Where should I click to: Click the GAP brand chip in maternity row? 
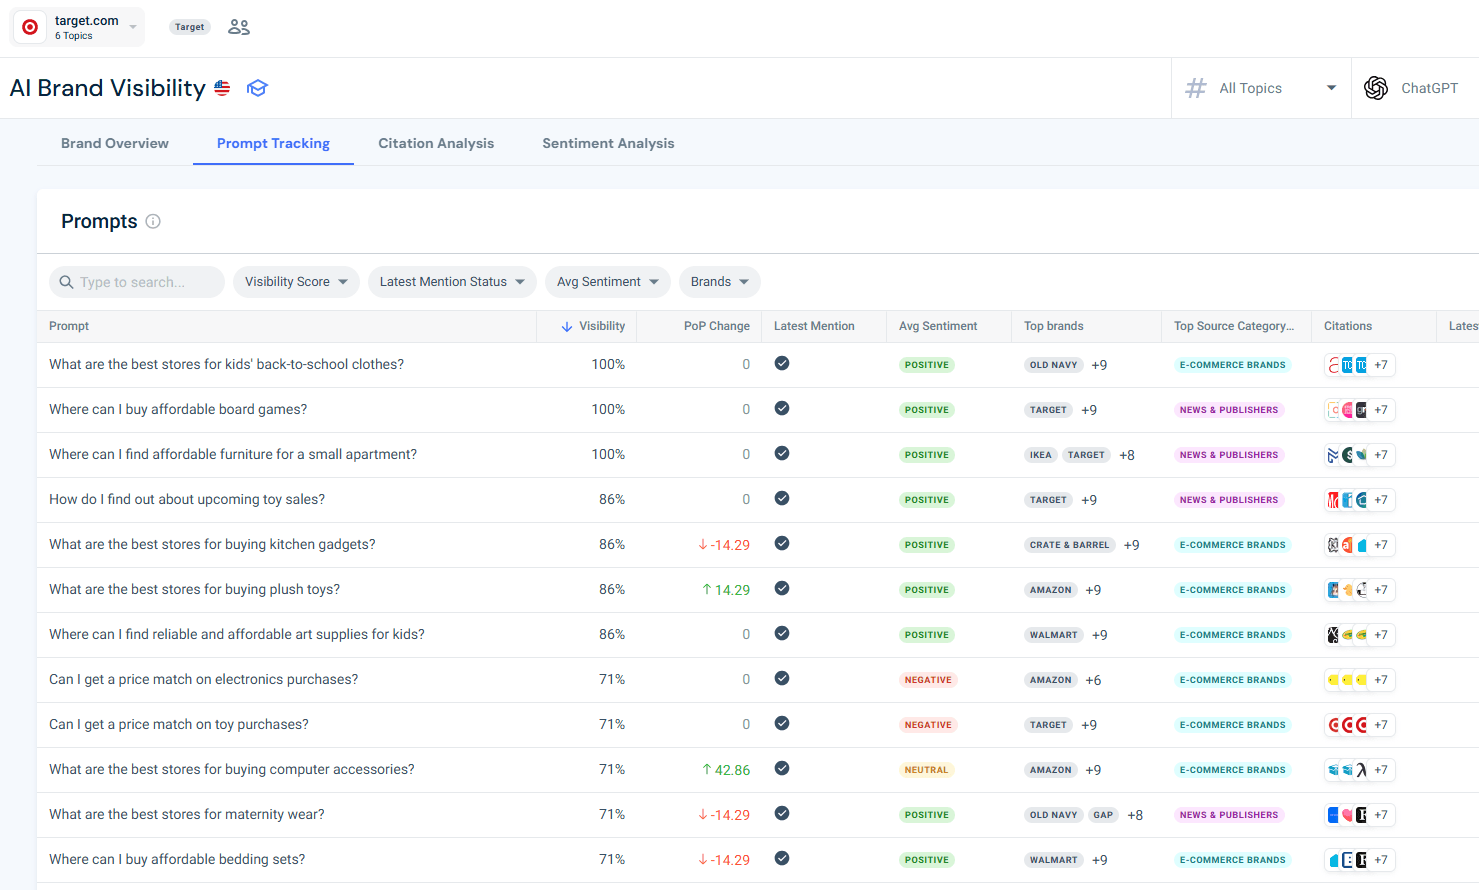coord(1103,815)
